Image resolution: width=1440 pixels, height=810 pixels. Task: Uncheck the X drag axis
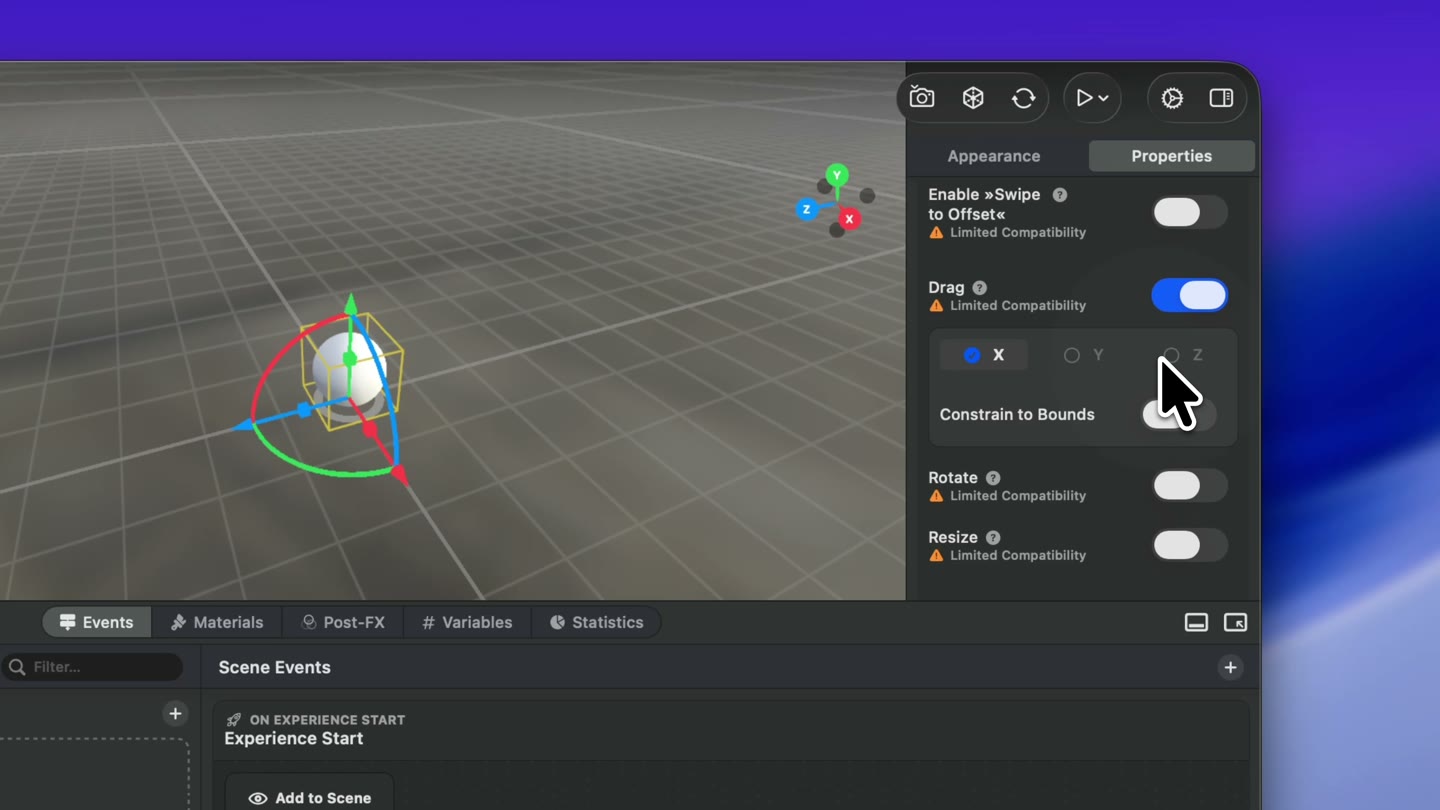[x=984, y=355]
